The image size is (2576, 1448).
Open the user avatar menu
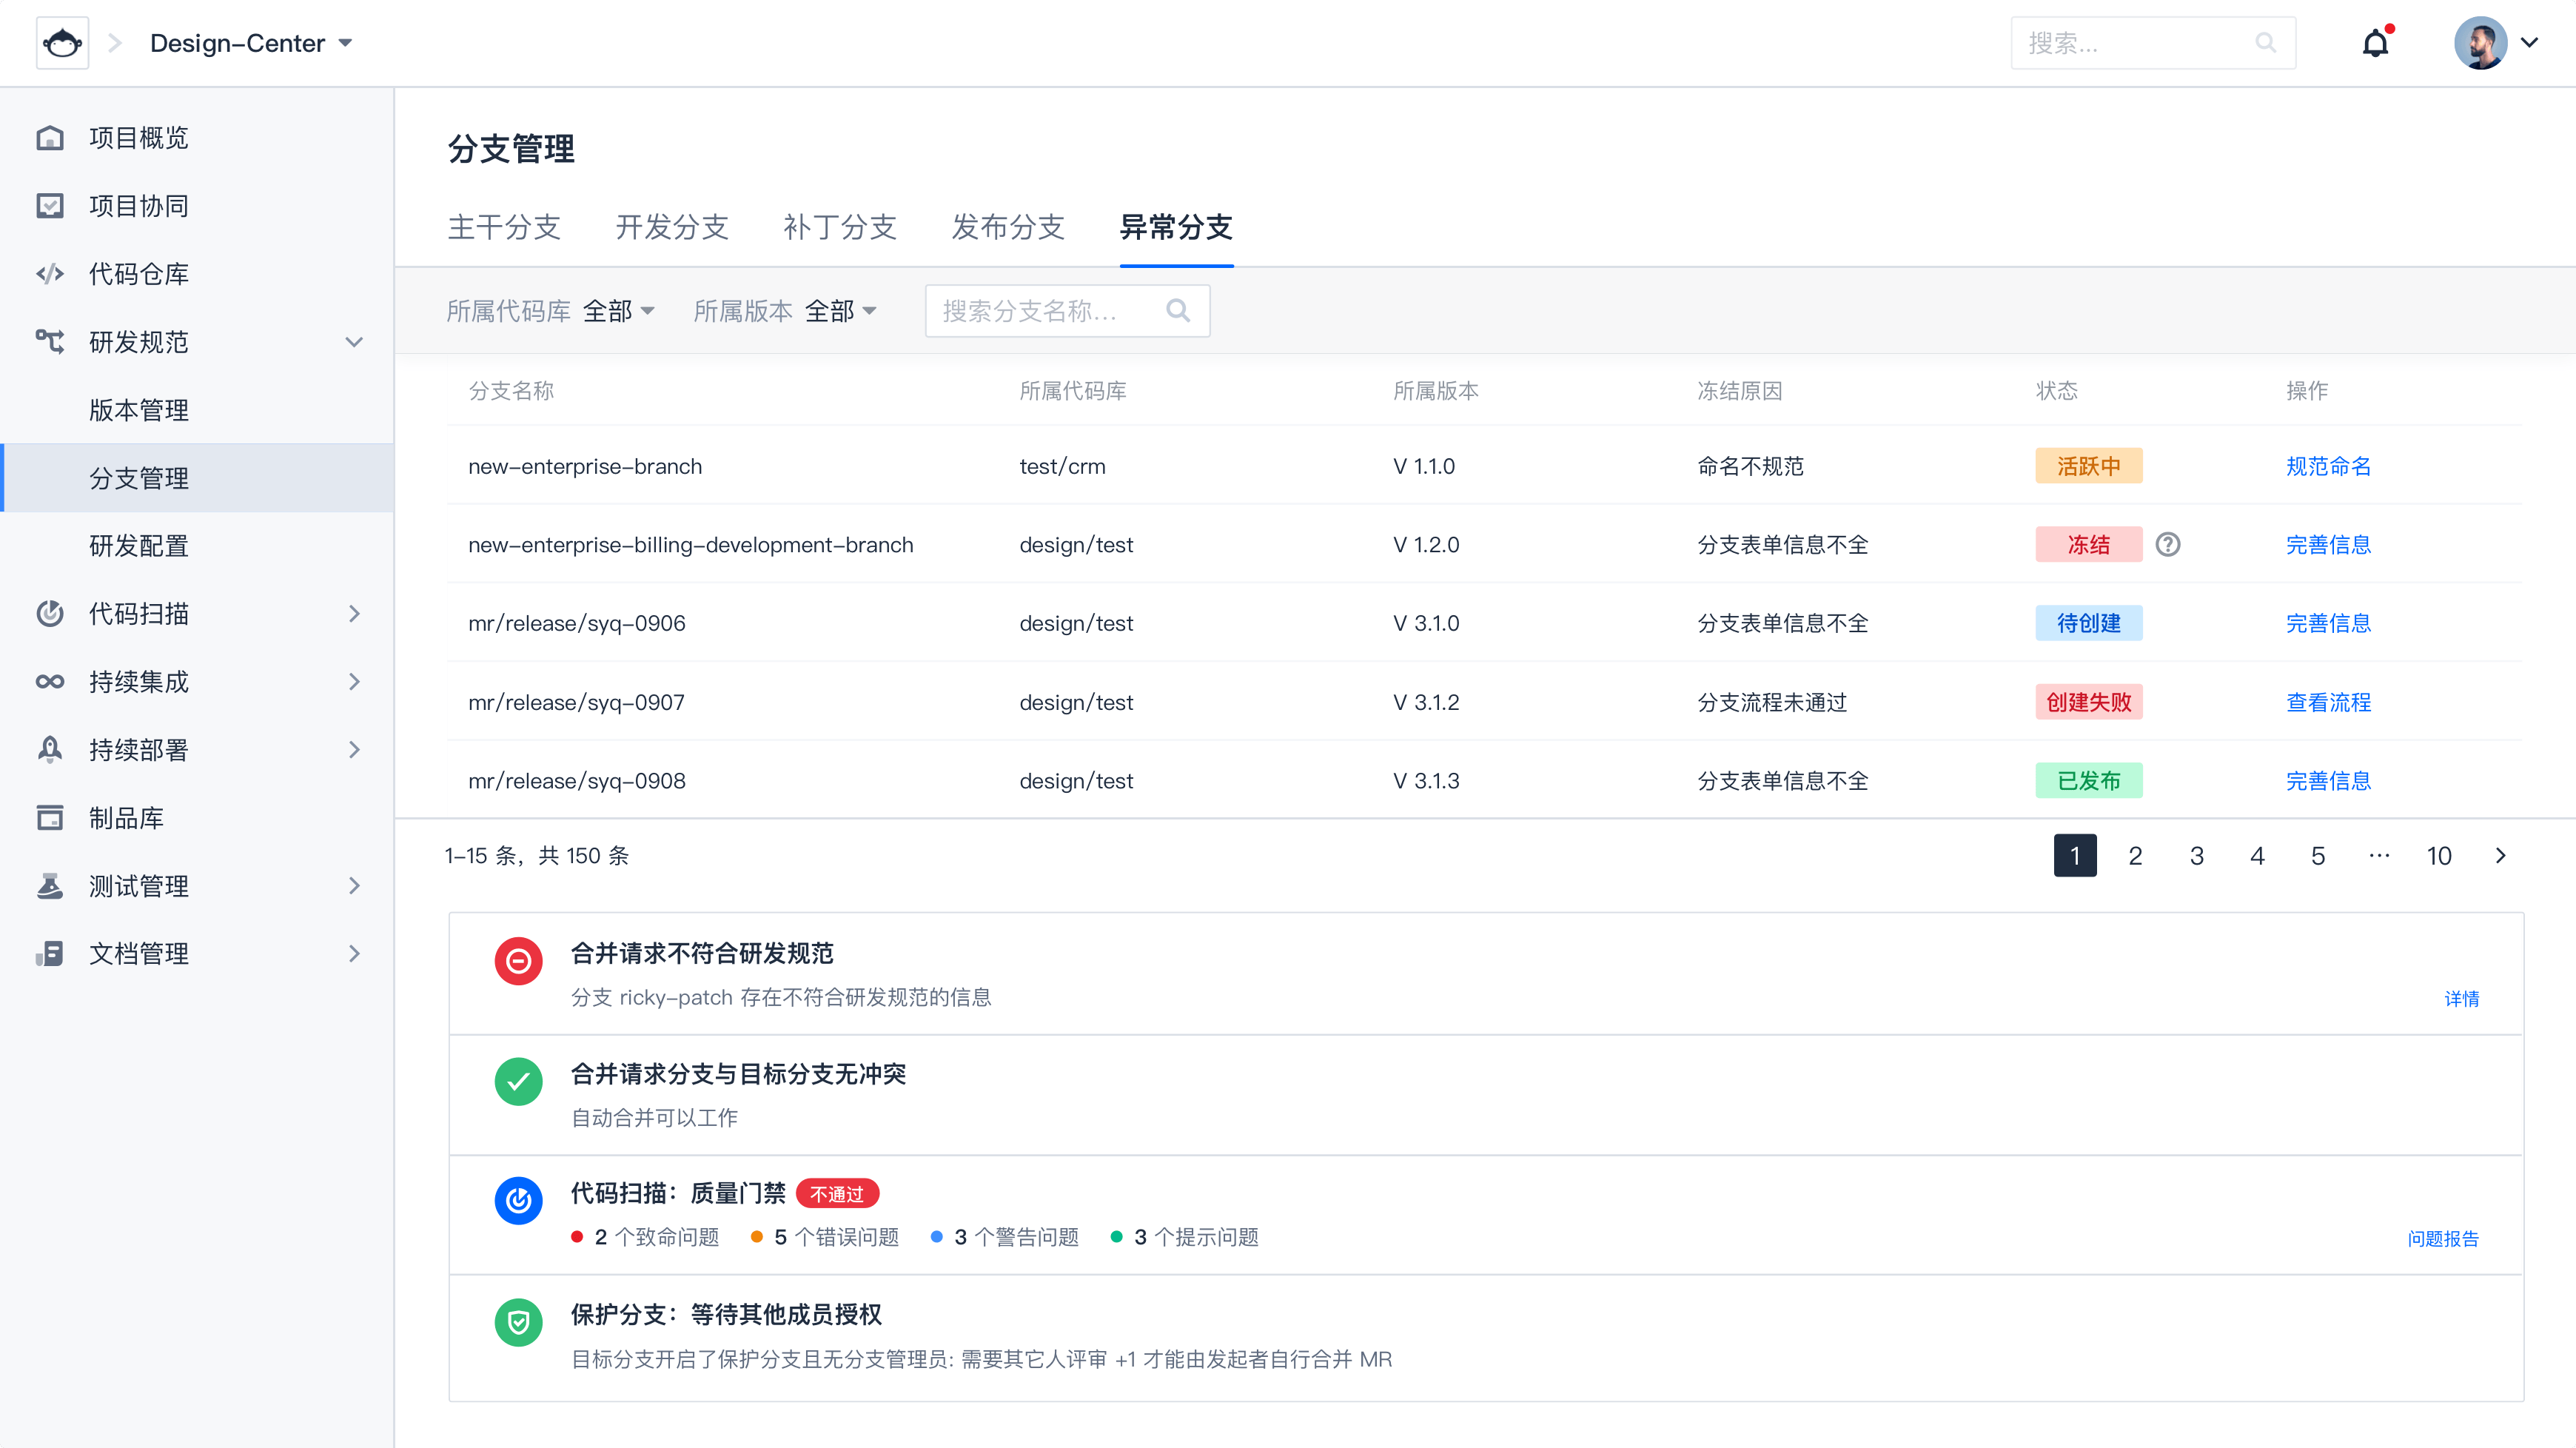click(2496, 43)
